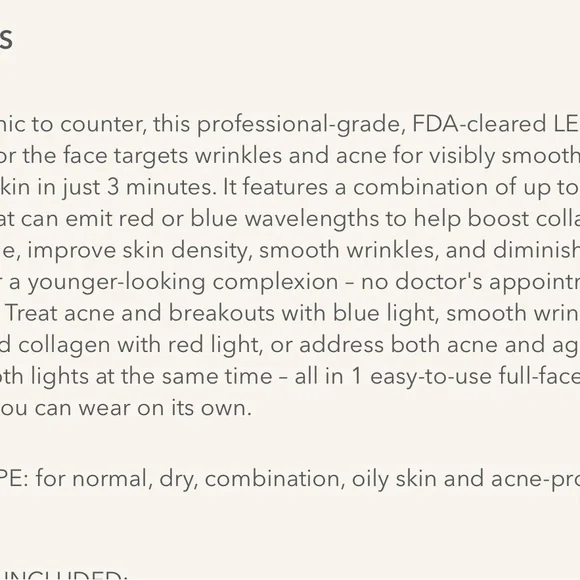Click the words "collagen with red light"
This screenshot has width=580, height=580.
(x=140, y=345)
